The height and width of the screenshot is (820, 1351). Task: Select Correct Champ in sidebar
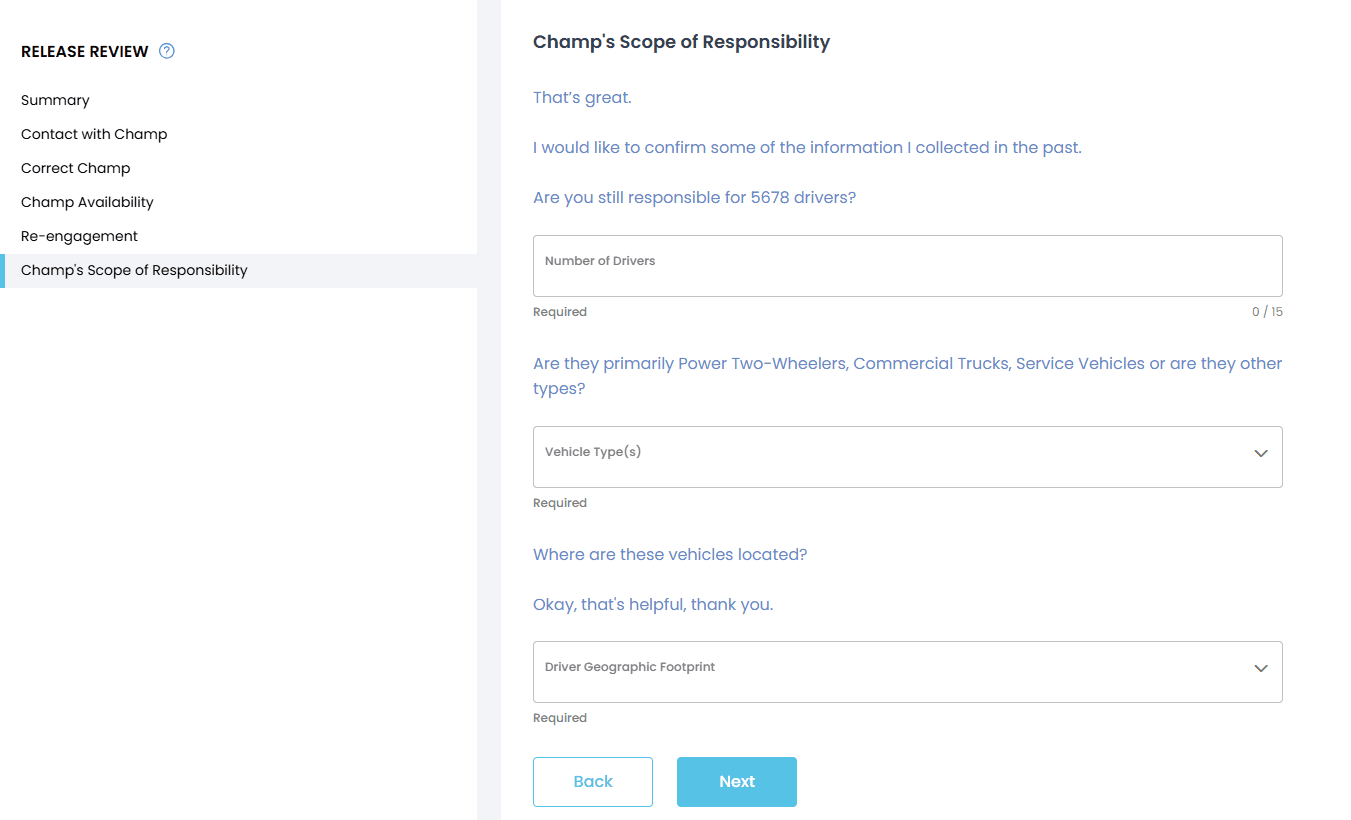coord(76,168)
